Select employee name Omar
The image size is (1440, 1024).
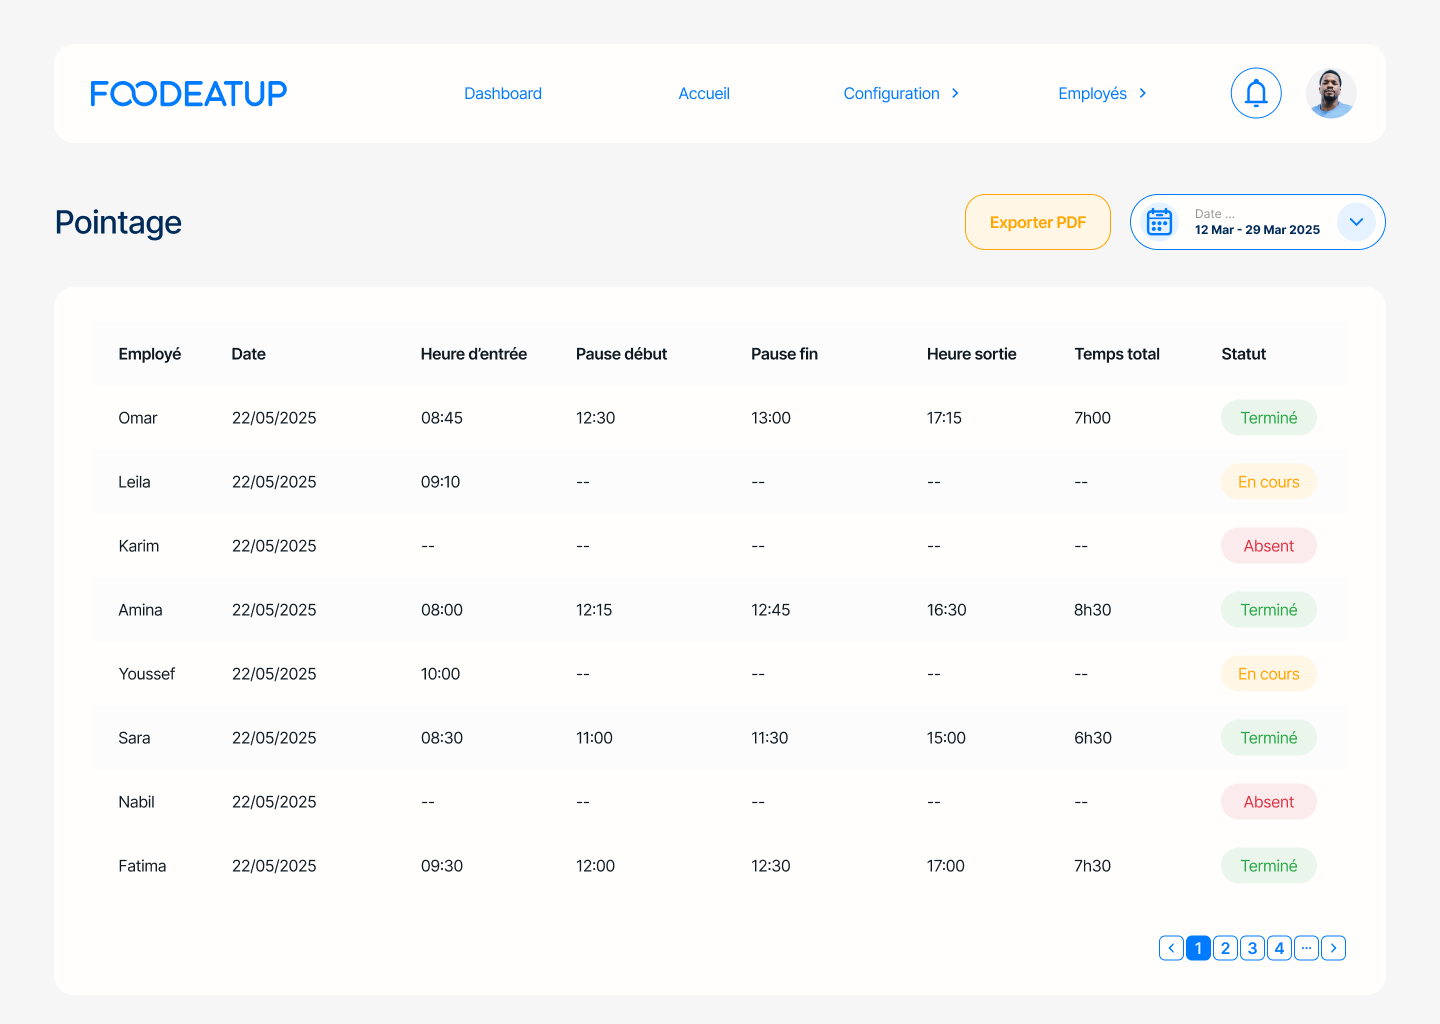point(138,418)
